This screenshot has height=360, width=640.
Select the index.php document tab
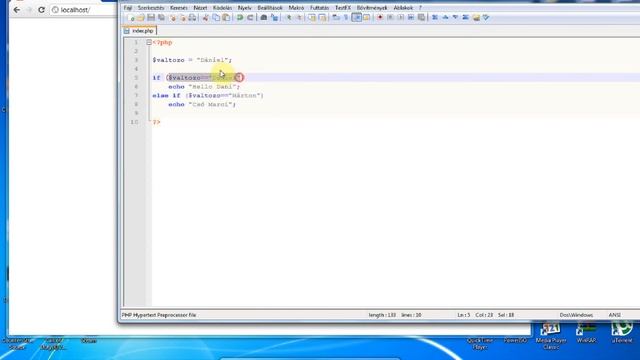coord(139,31)
